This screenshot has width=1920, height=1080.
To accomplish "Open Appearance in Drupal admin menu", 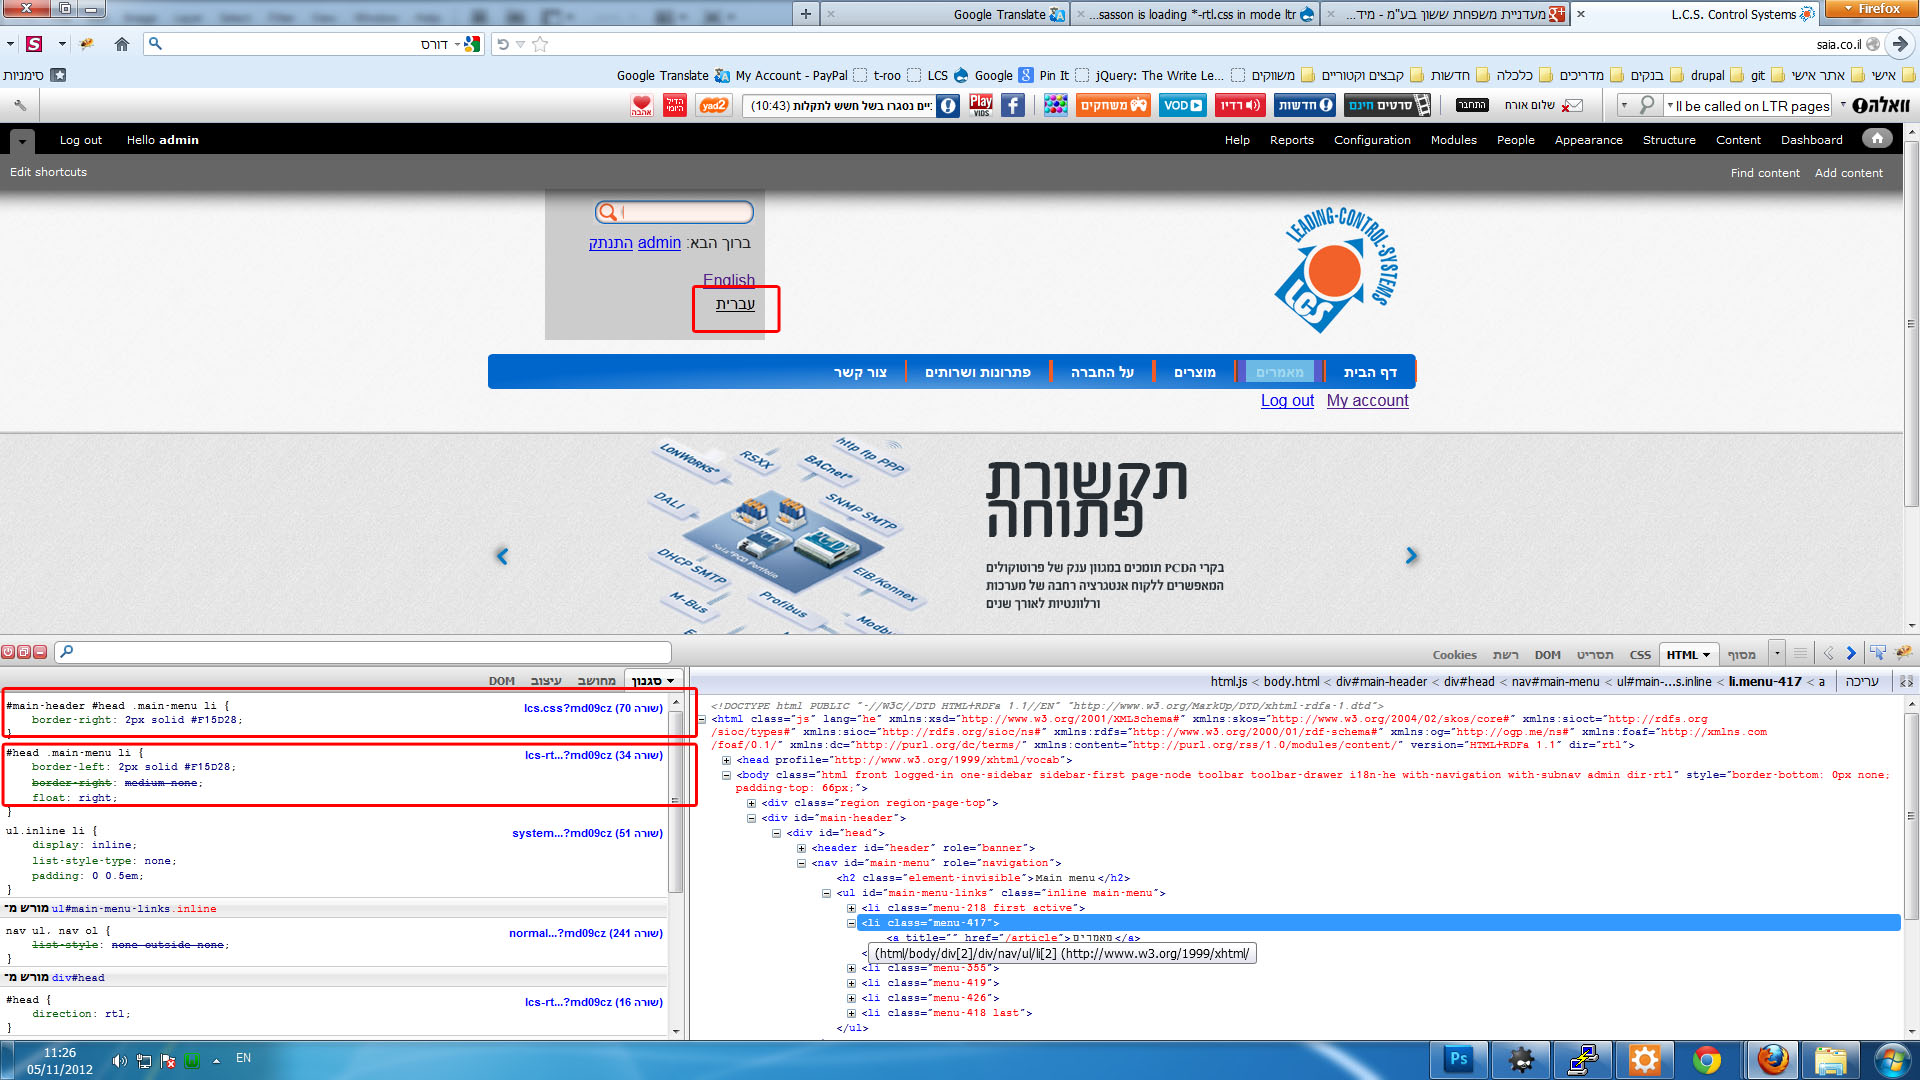I will click(x=1588, y=140).
